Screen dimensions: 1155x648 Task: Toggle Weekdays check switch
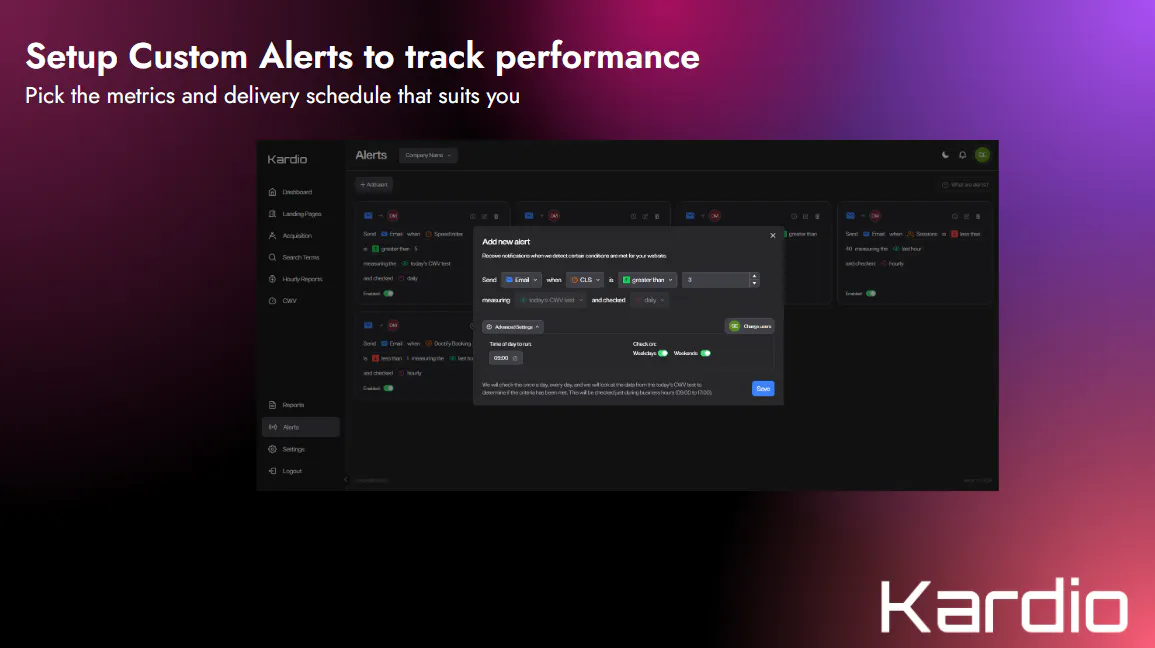663,353
